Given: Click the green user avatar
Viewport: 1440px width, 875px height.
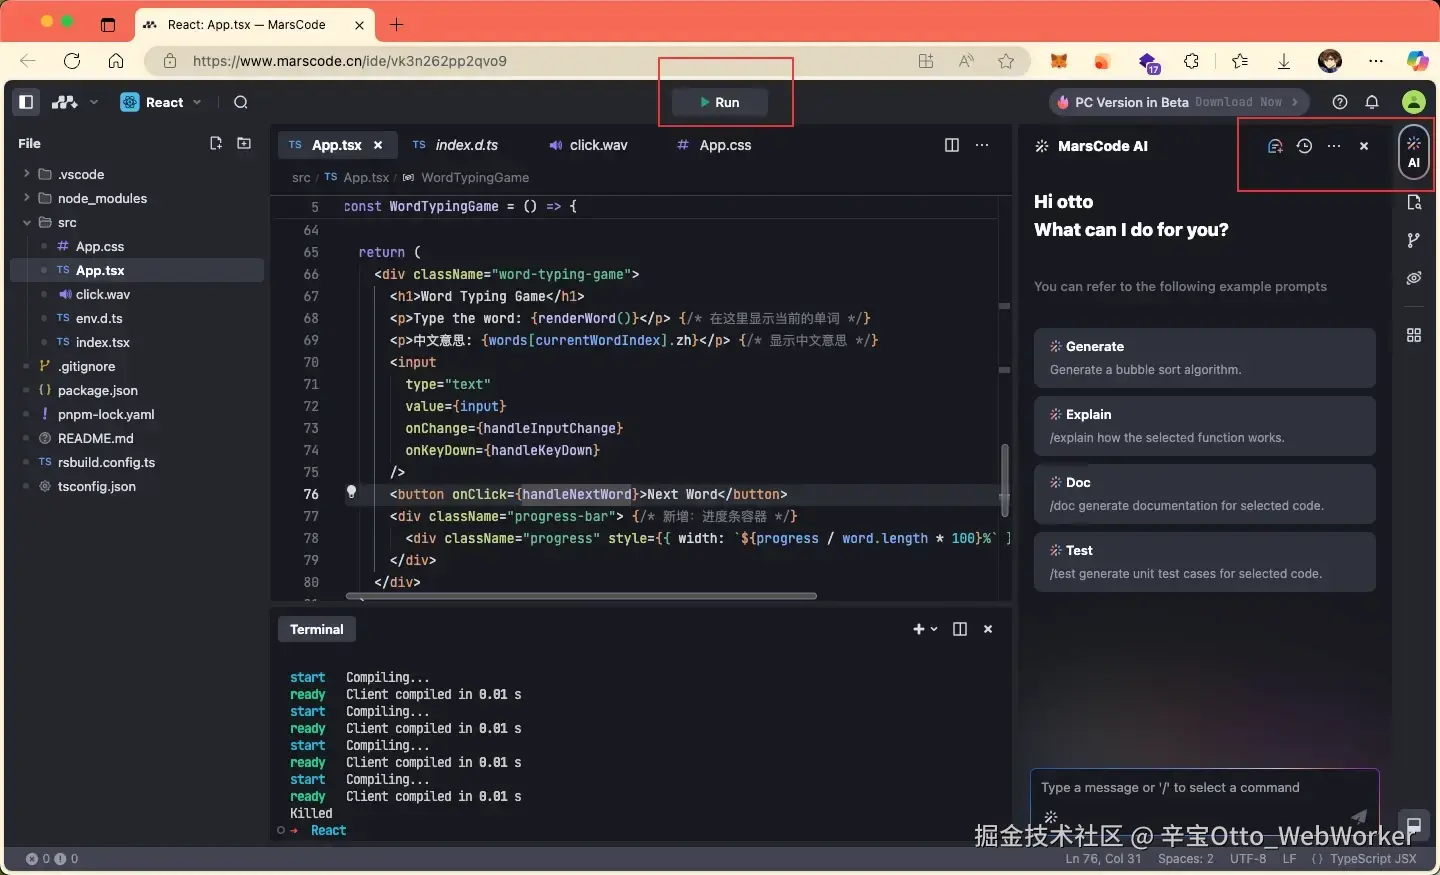Looking at the screenshot, I should [1413, 102].
